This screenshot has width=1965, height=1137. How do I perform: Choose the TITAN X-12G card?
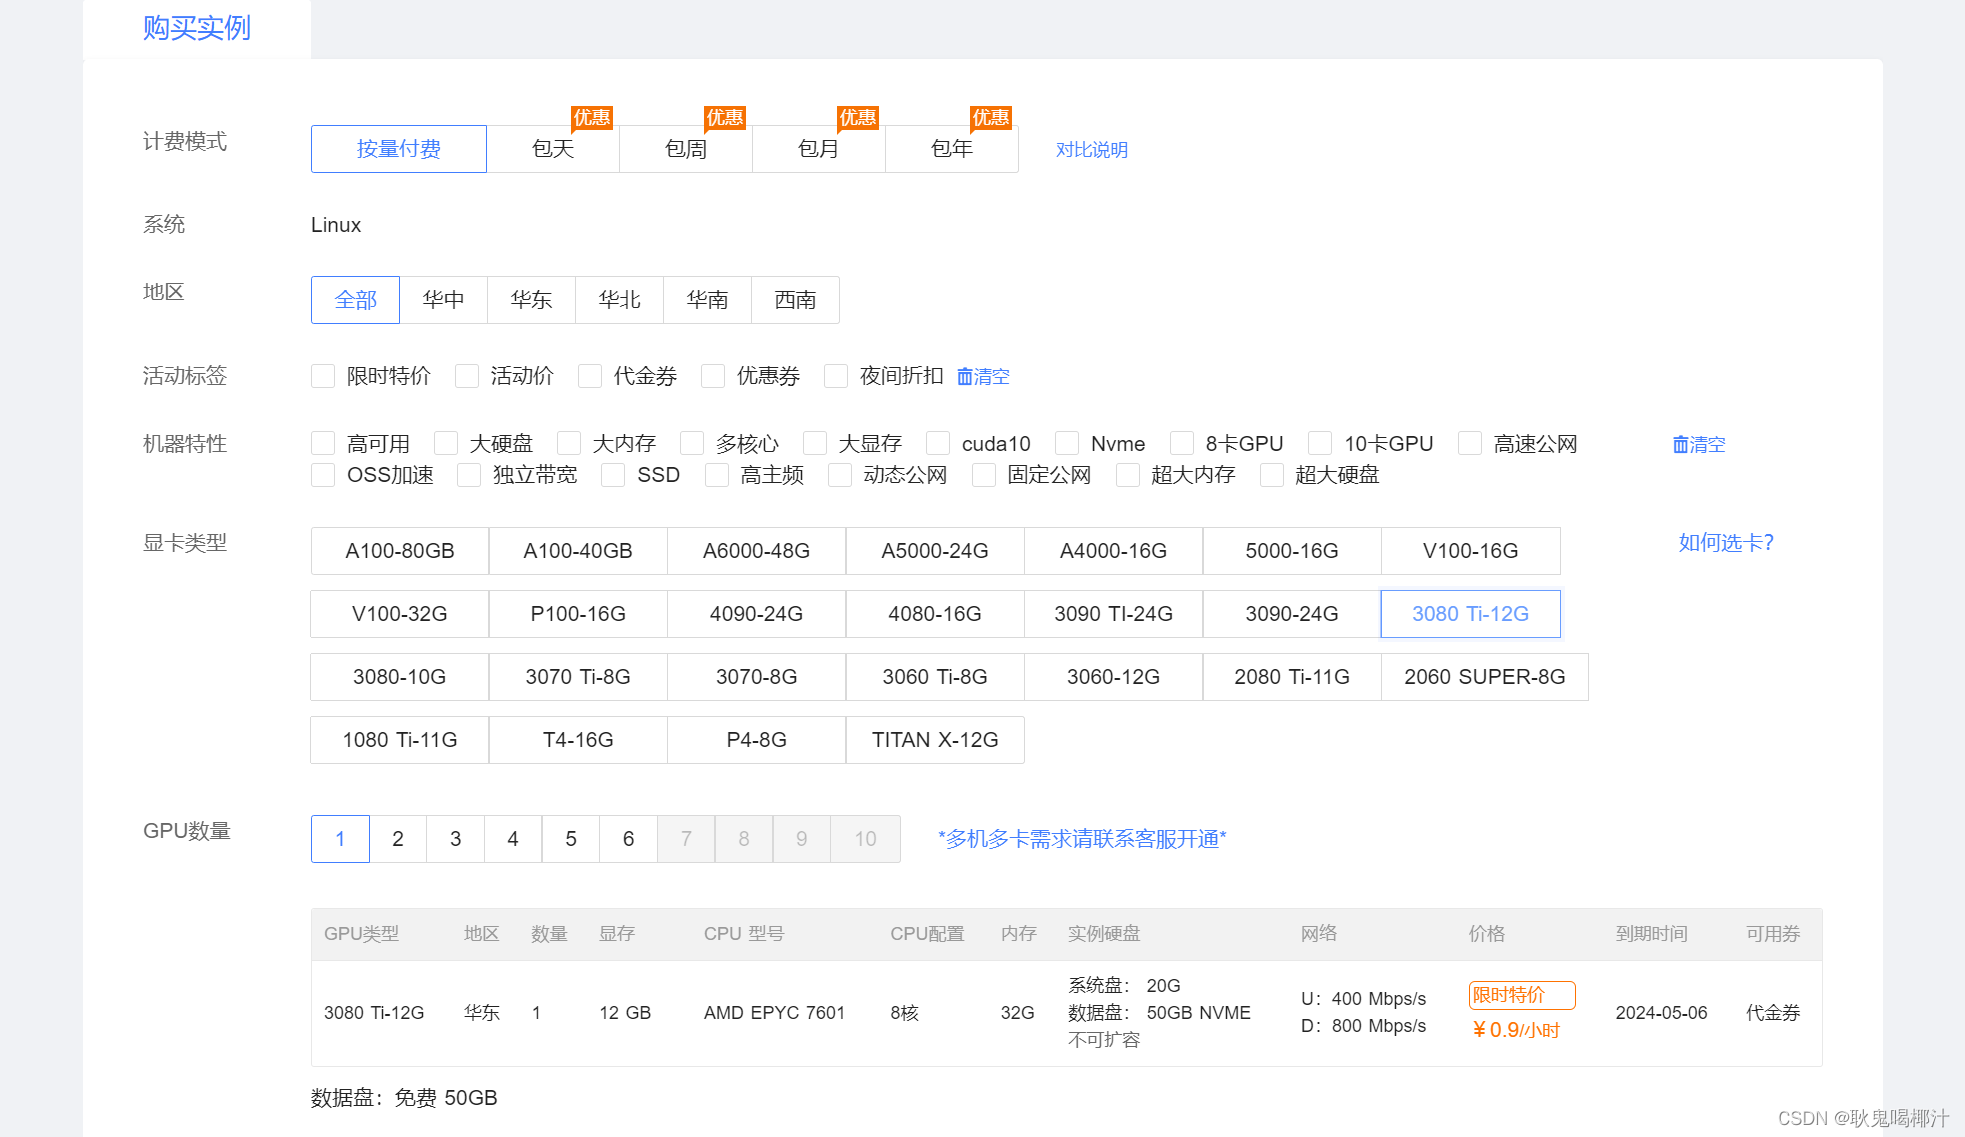935,740
